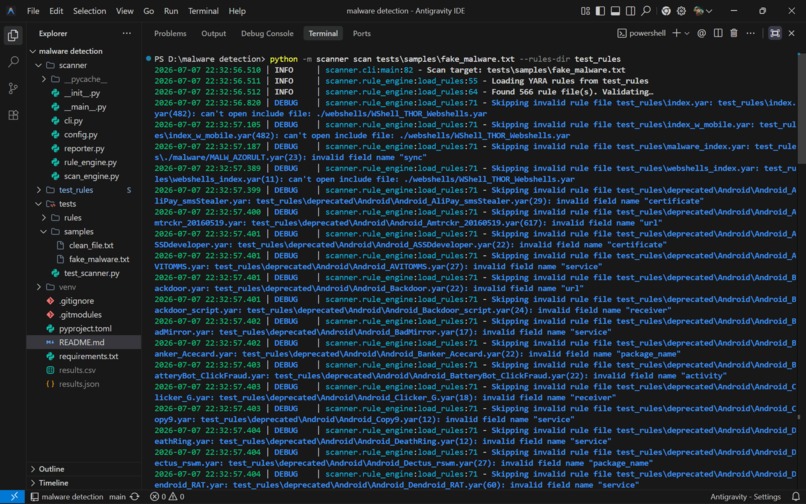Open the Source Control view icon

13,88
